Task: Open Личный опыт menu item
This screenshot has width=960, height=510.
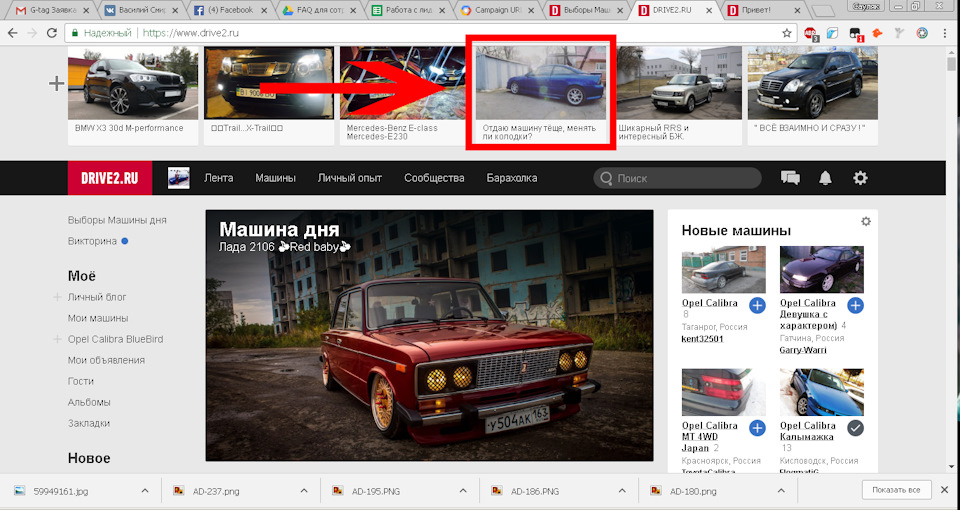Action: pos(350,178)
